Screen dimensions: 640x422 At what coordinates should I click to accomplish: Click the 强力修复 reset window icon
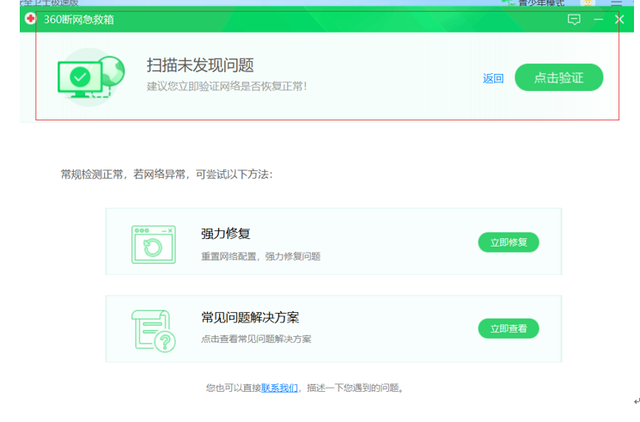tap(153, 244)
